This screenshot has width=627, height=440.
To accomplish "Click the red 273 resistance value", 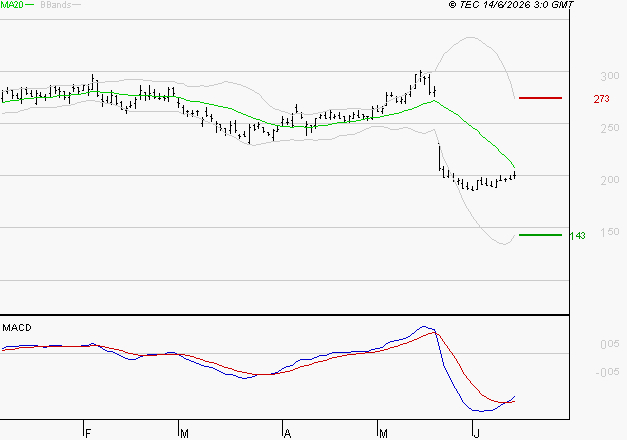I will (601, 99).
